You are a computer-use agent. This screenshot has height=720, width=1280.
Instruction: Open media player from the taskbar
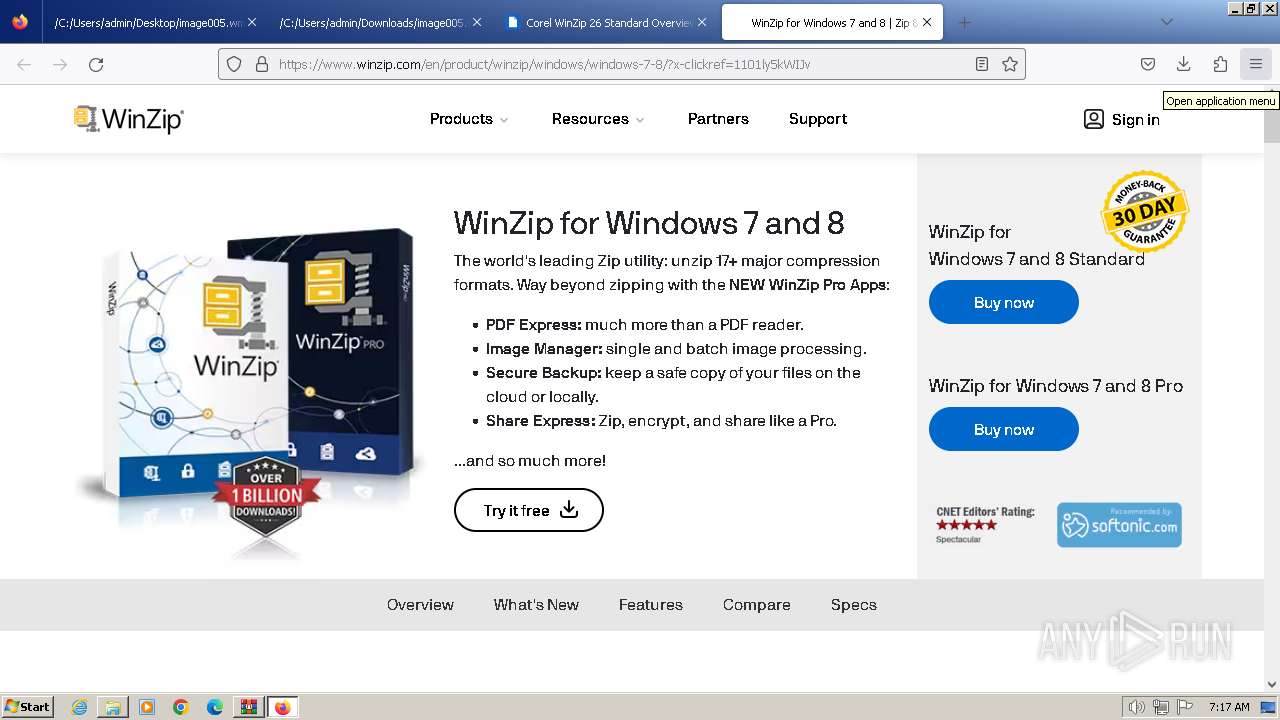point(147,707)
